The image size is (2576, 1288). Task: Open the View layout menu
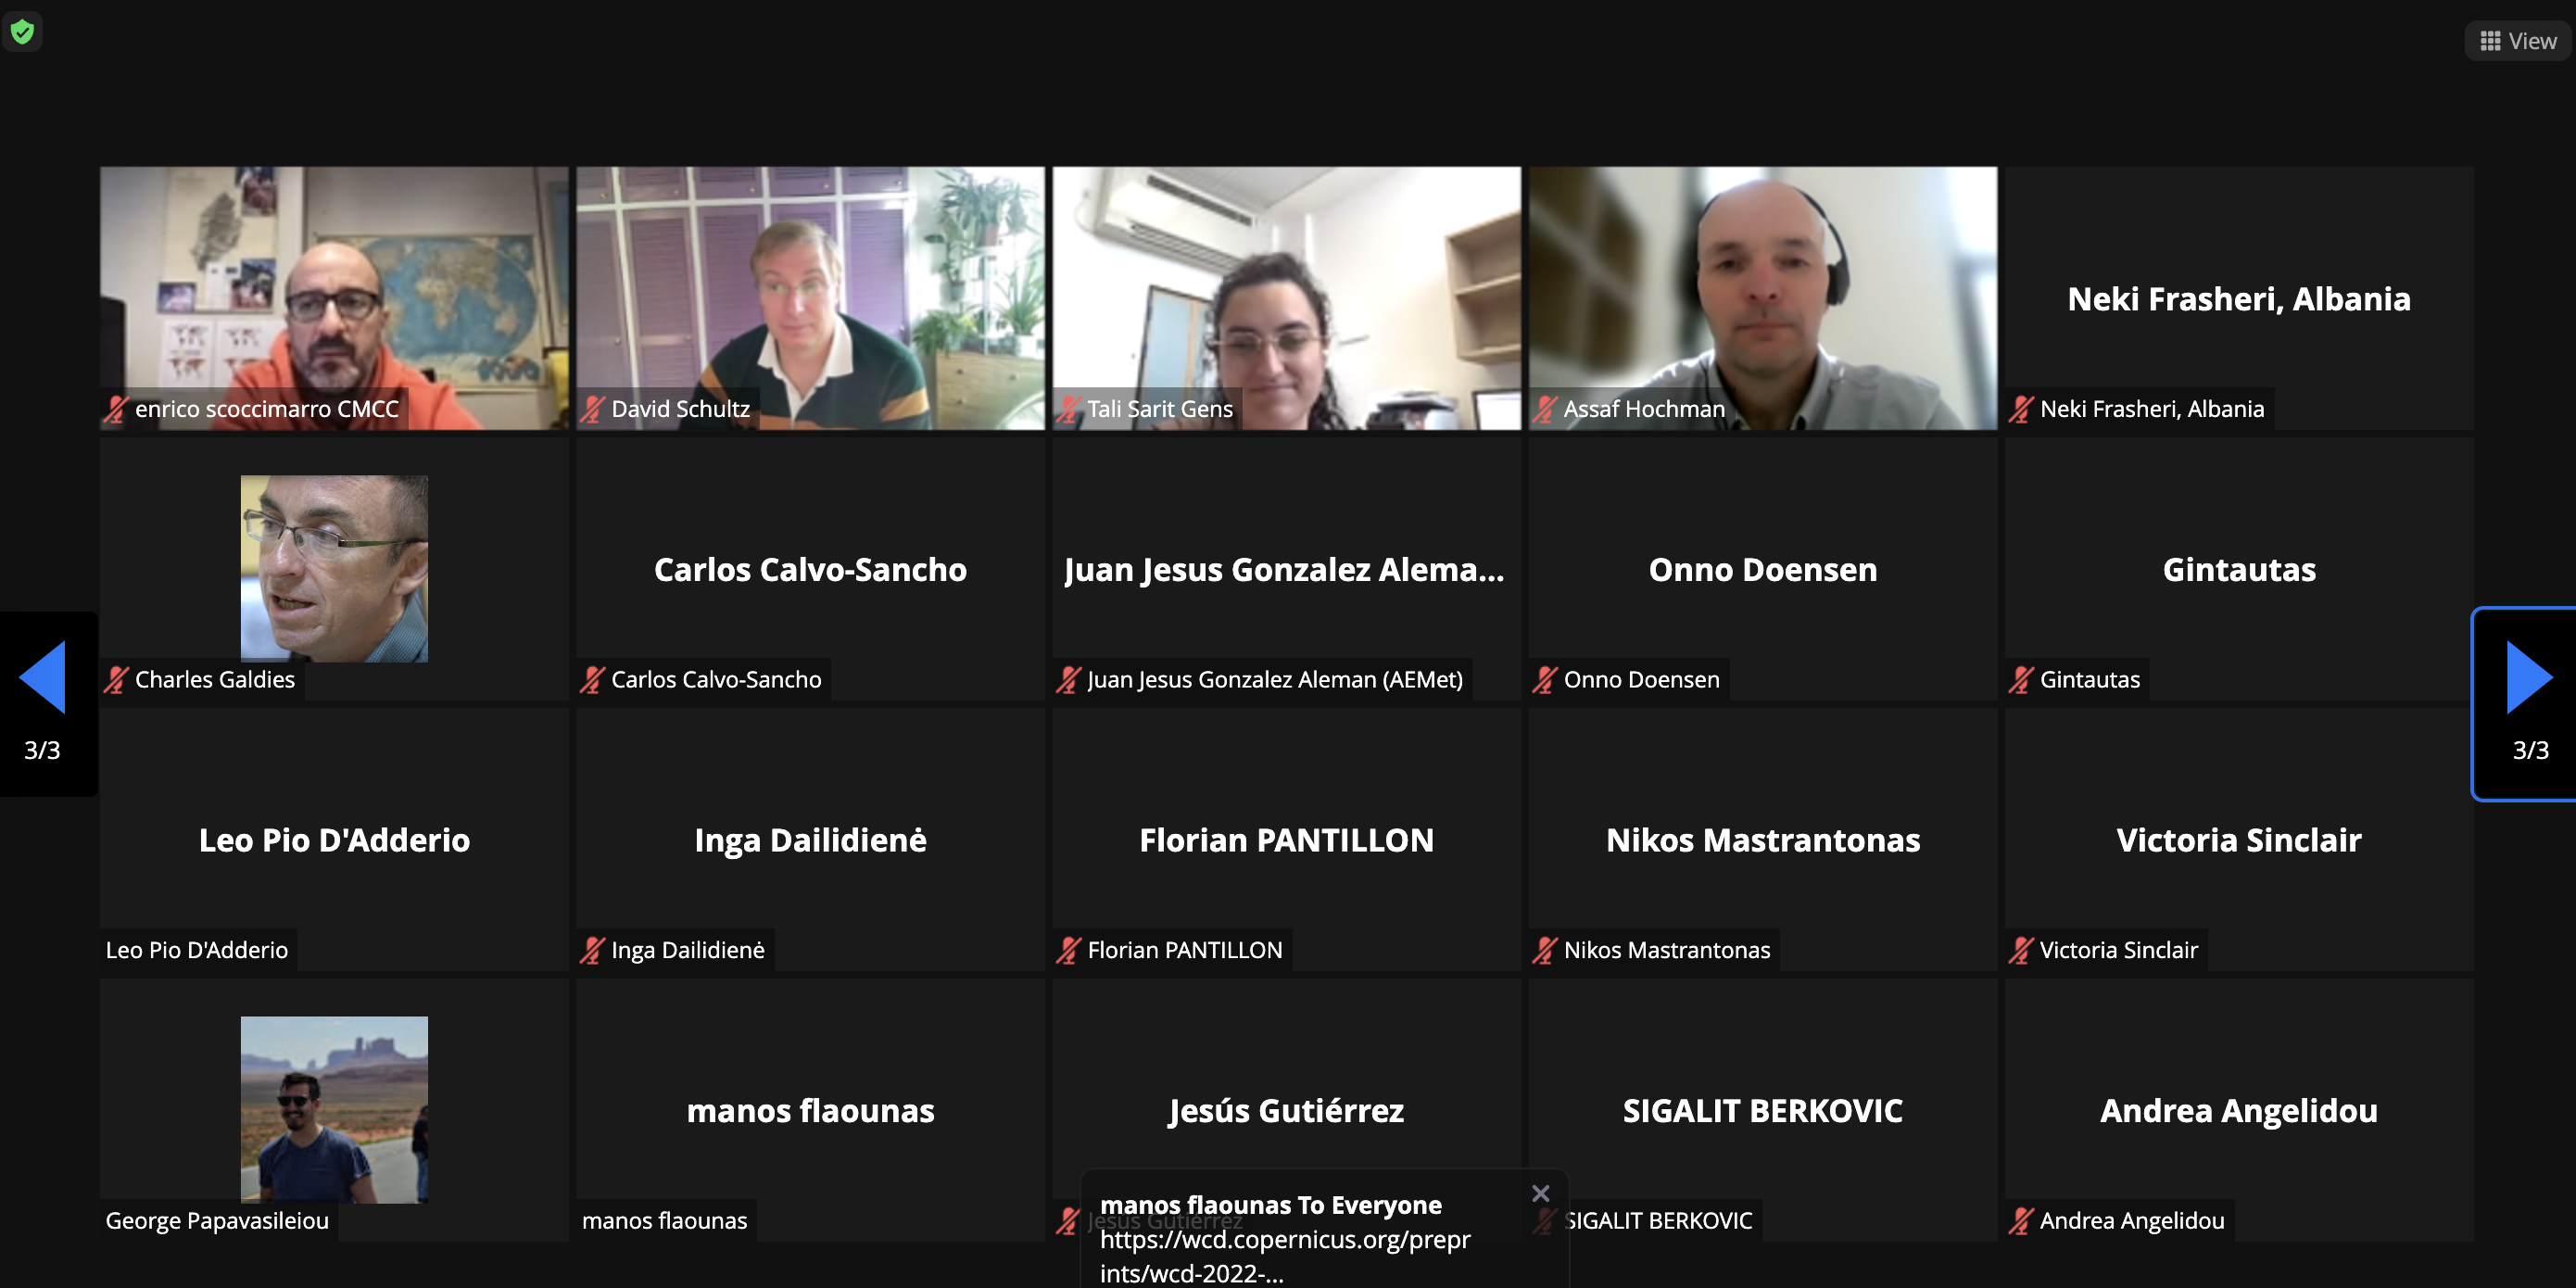[2518, 41]
